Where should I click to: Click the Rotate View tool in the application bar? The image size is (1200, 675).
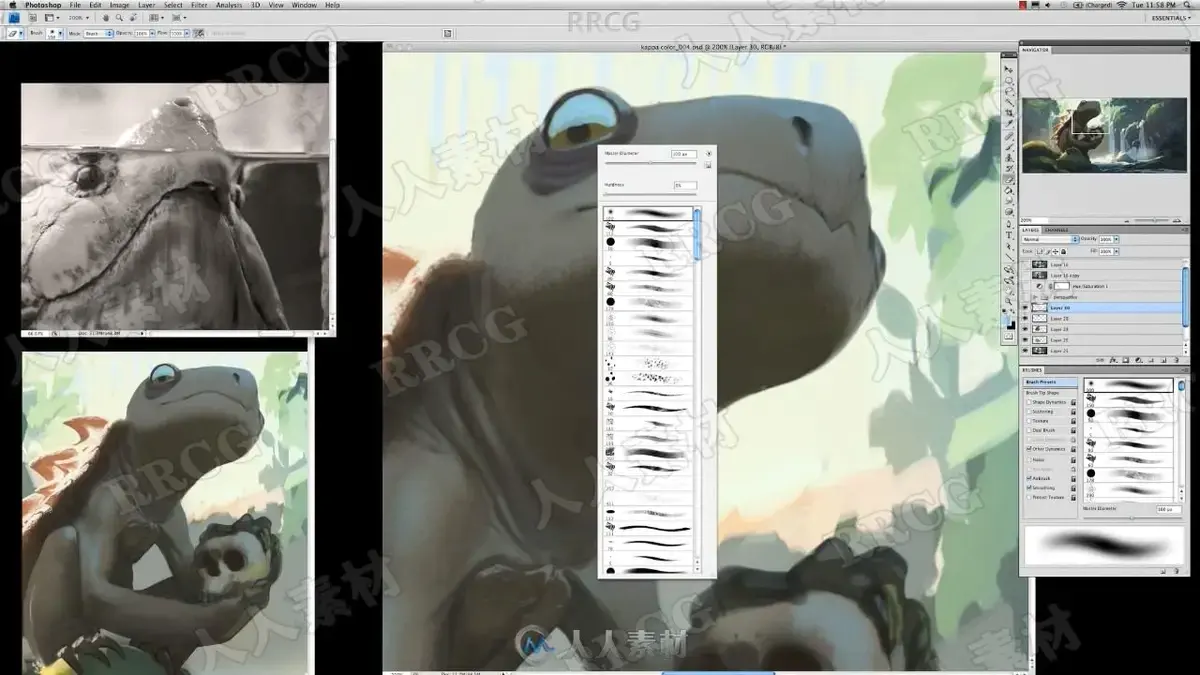[x=132, y=18]
